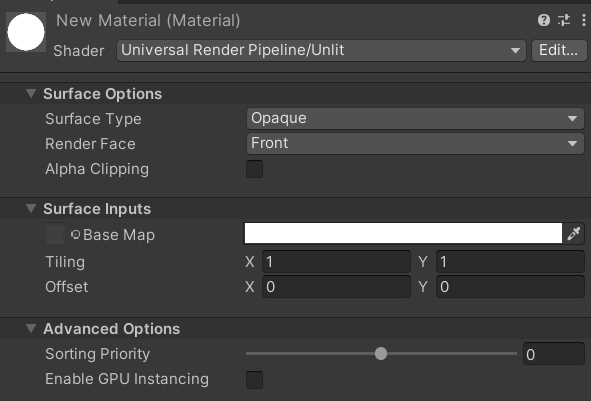Click the Offset Y input field
The height and width of the screenshot is (401, 591).
pyautogui.click(x=510, y=287)
